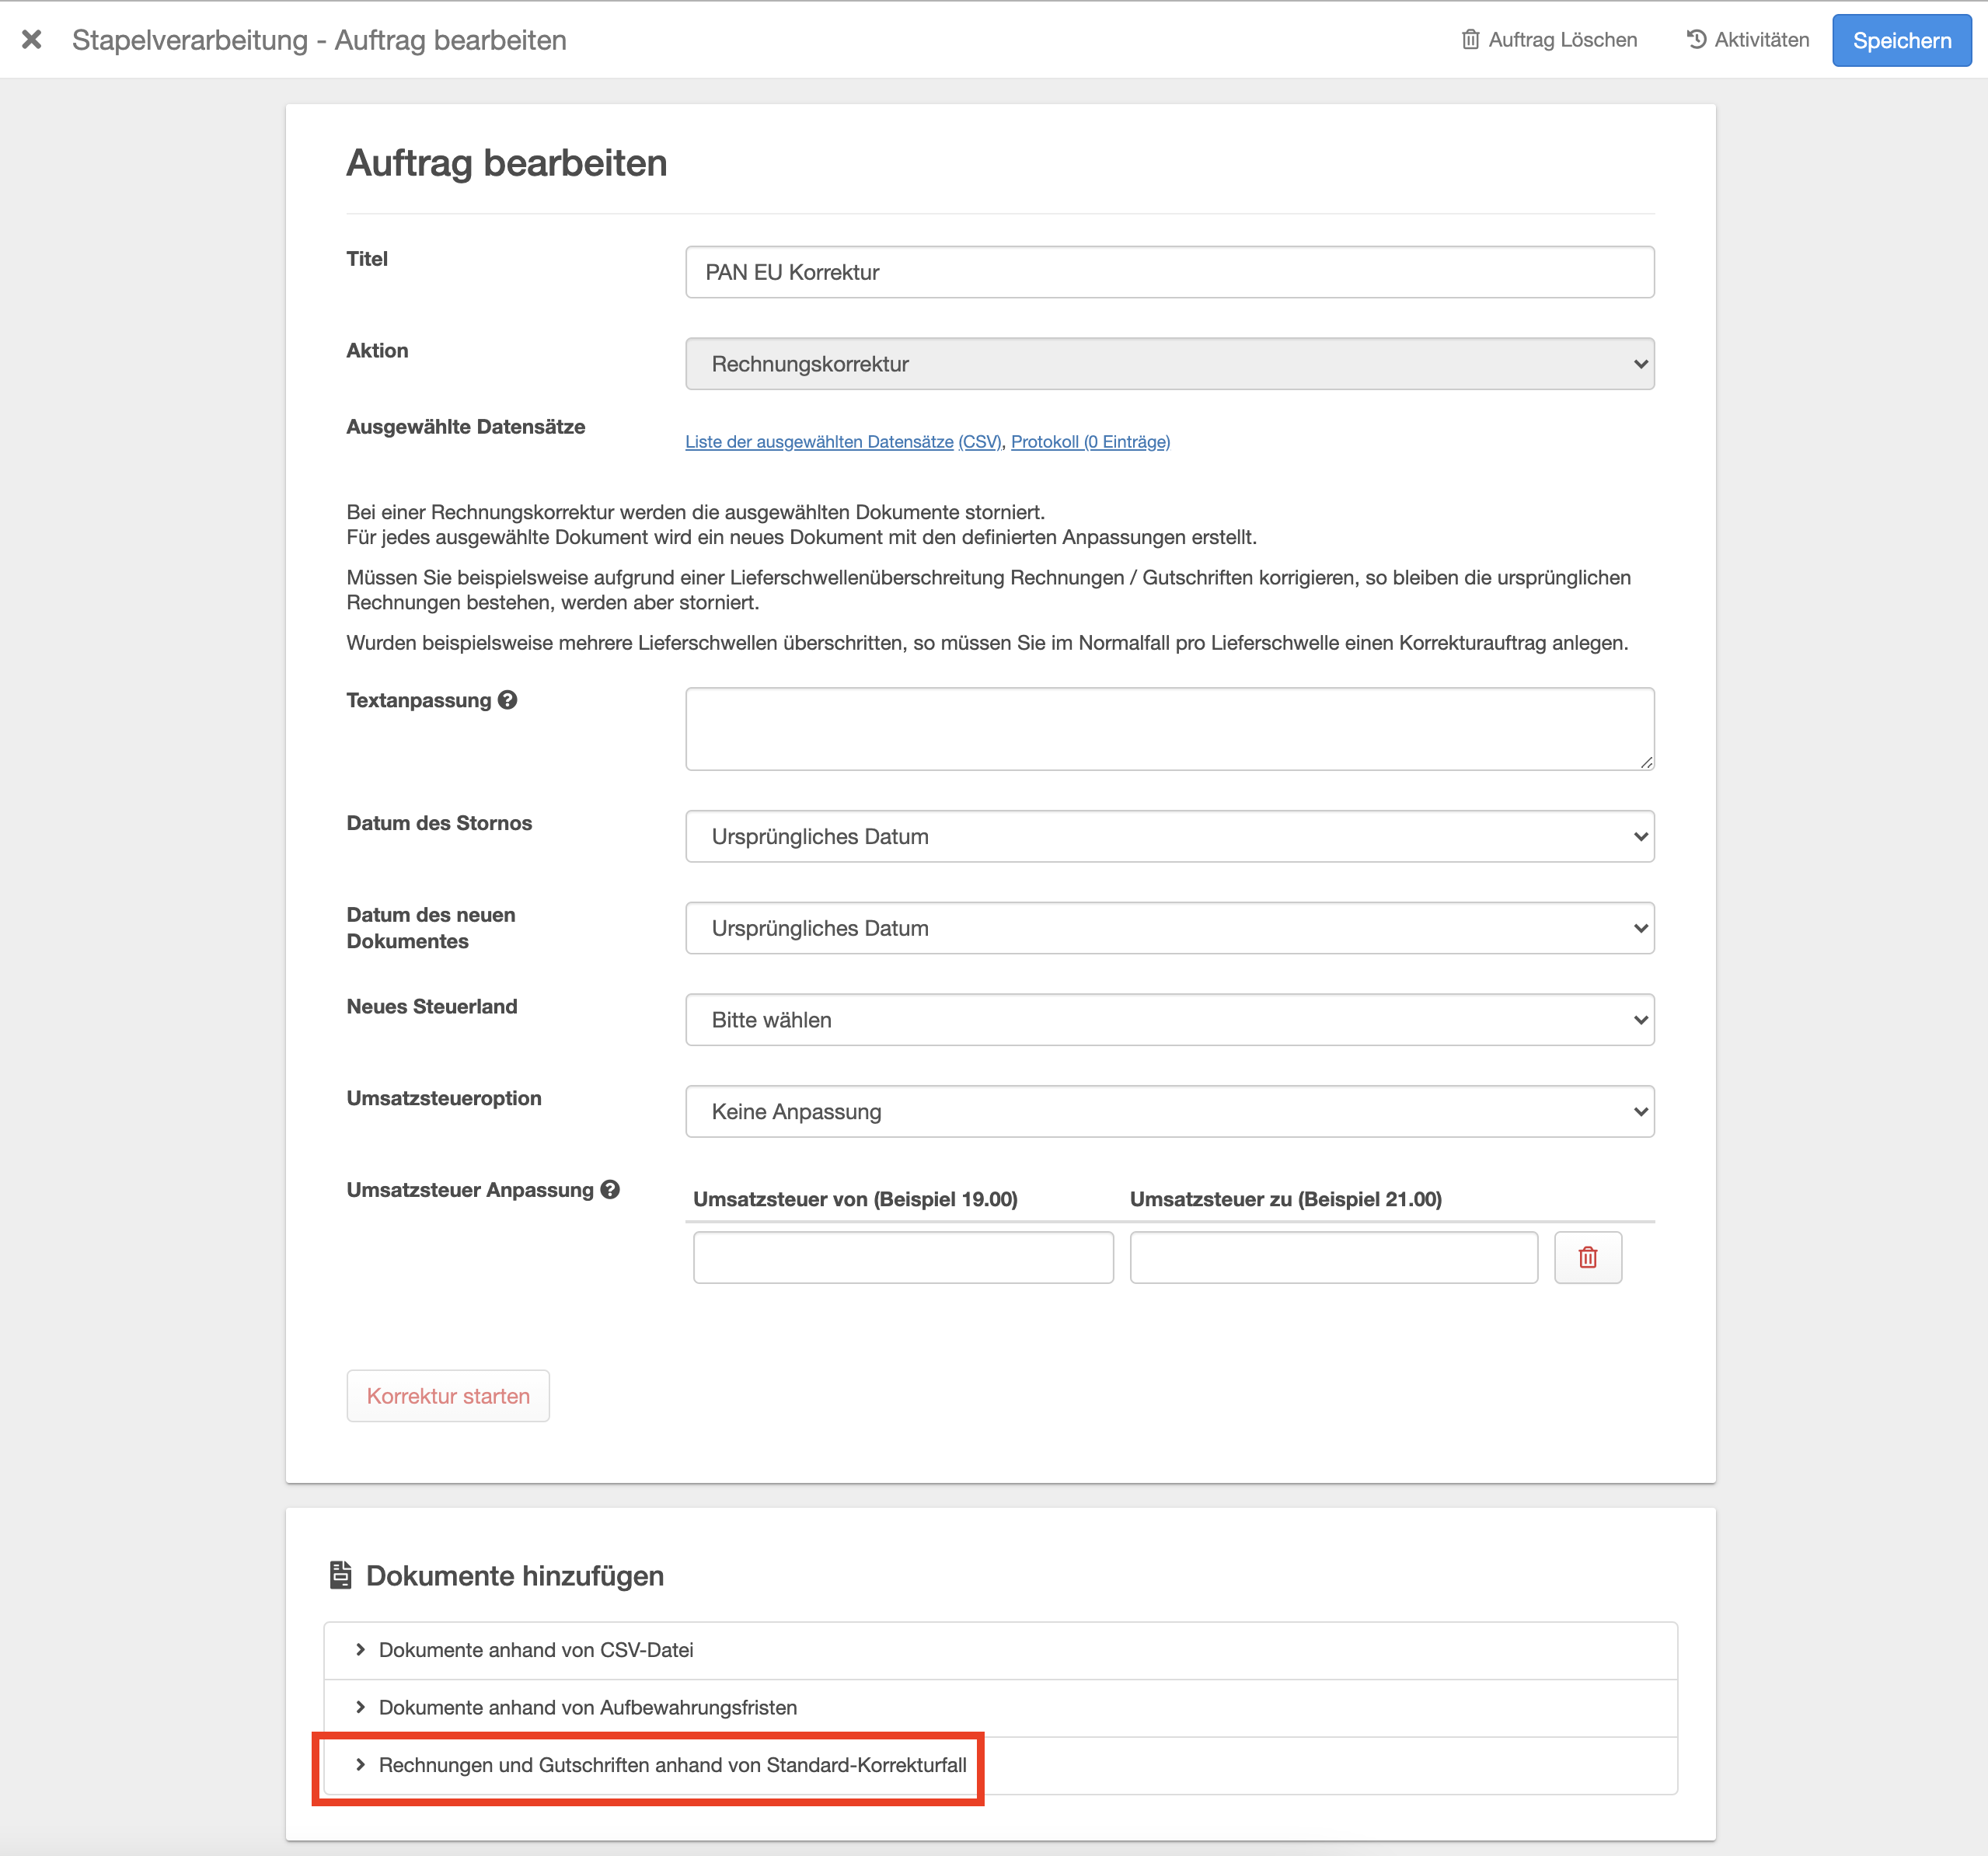Open the Protokoll (0 Einträge) link
The height and width of the screenshot is (1856, 1988).
(1090, 442)
